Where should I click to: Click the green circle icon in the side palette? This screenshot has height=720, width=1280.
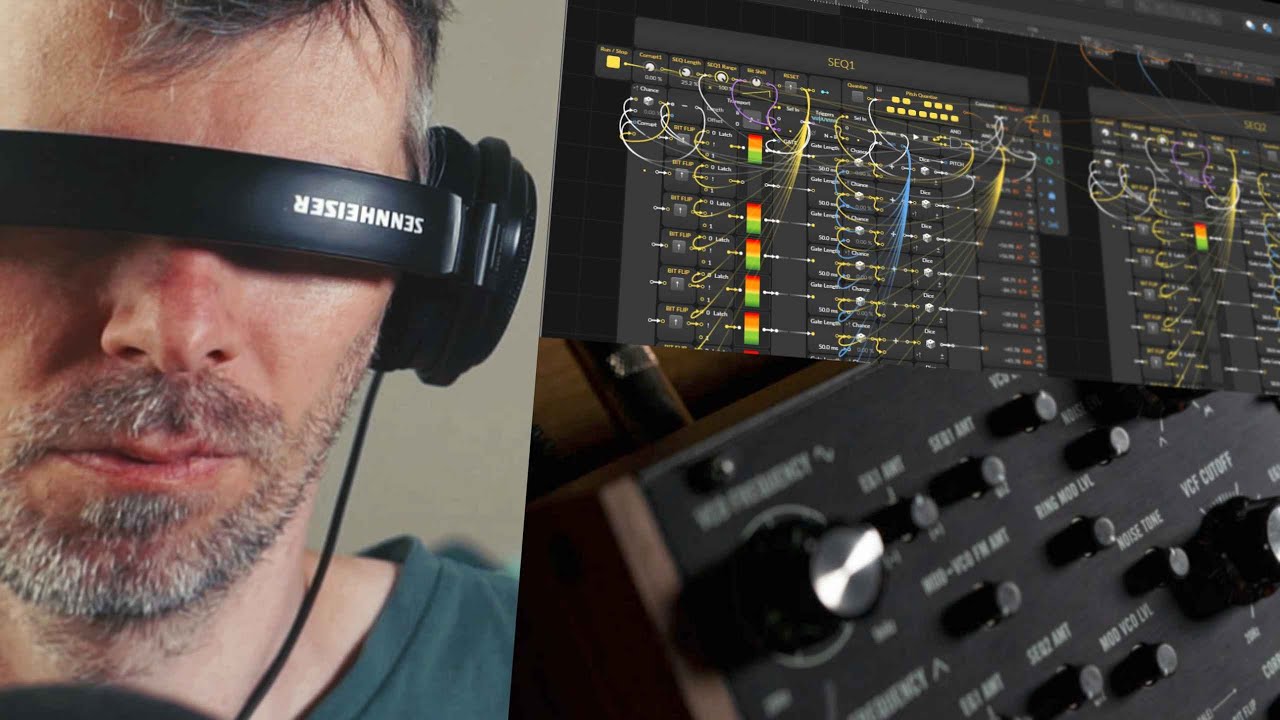pos(1051,161)
